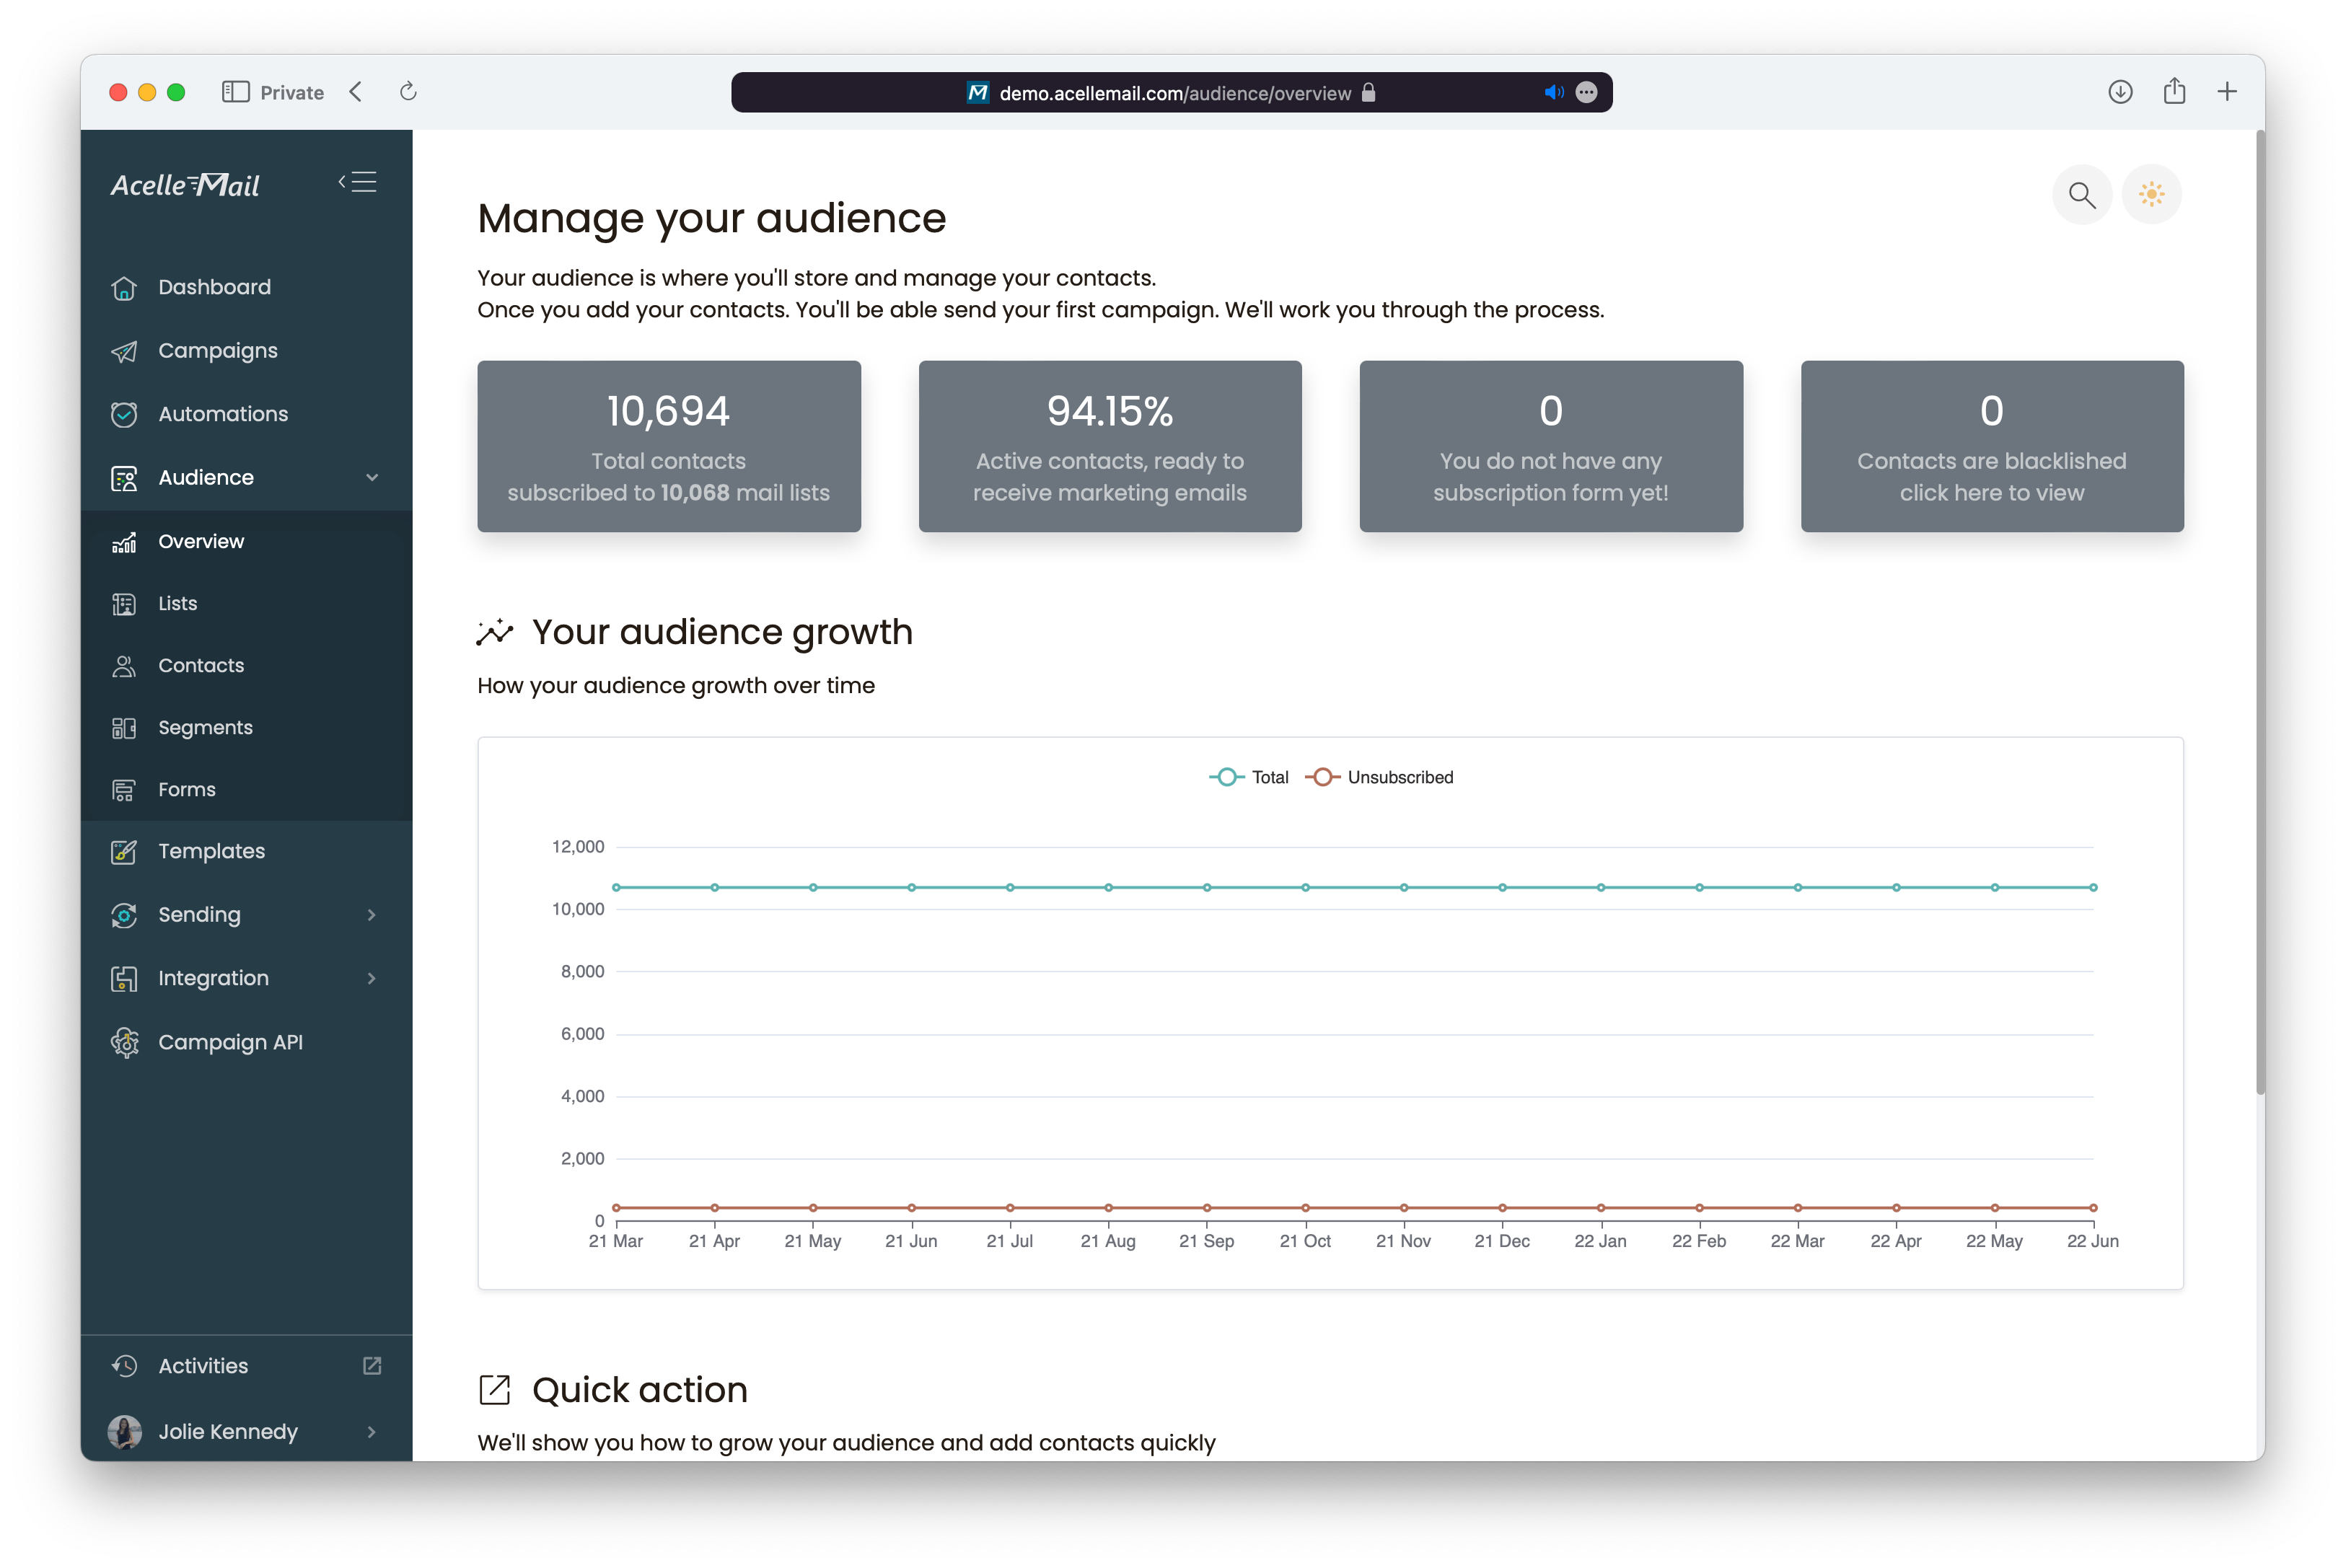This screenshot has height=1568, width=2346.
Task: Click the light/dark mode toggle icon
Action: (2153, 194)
